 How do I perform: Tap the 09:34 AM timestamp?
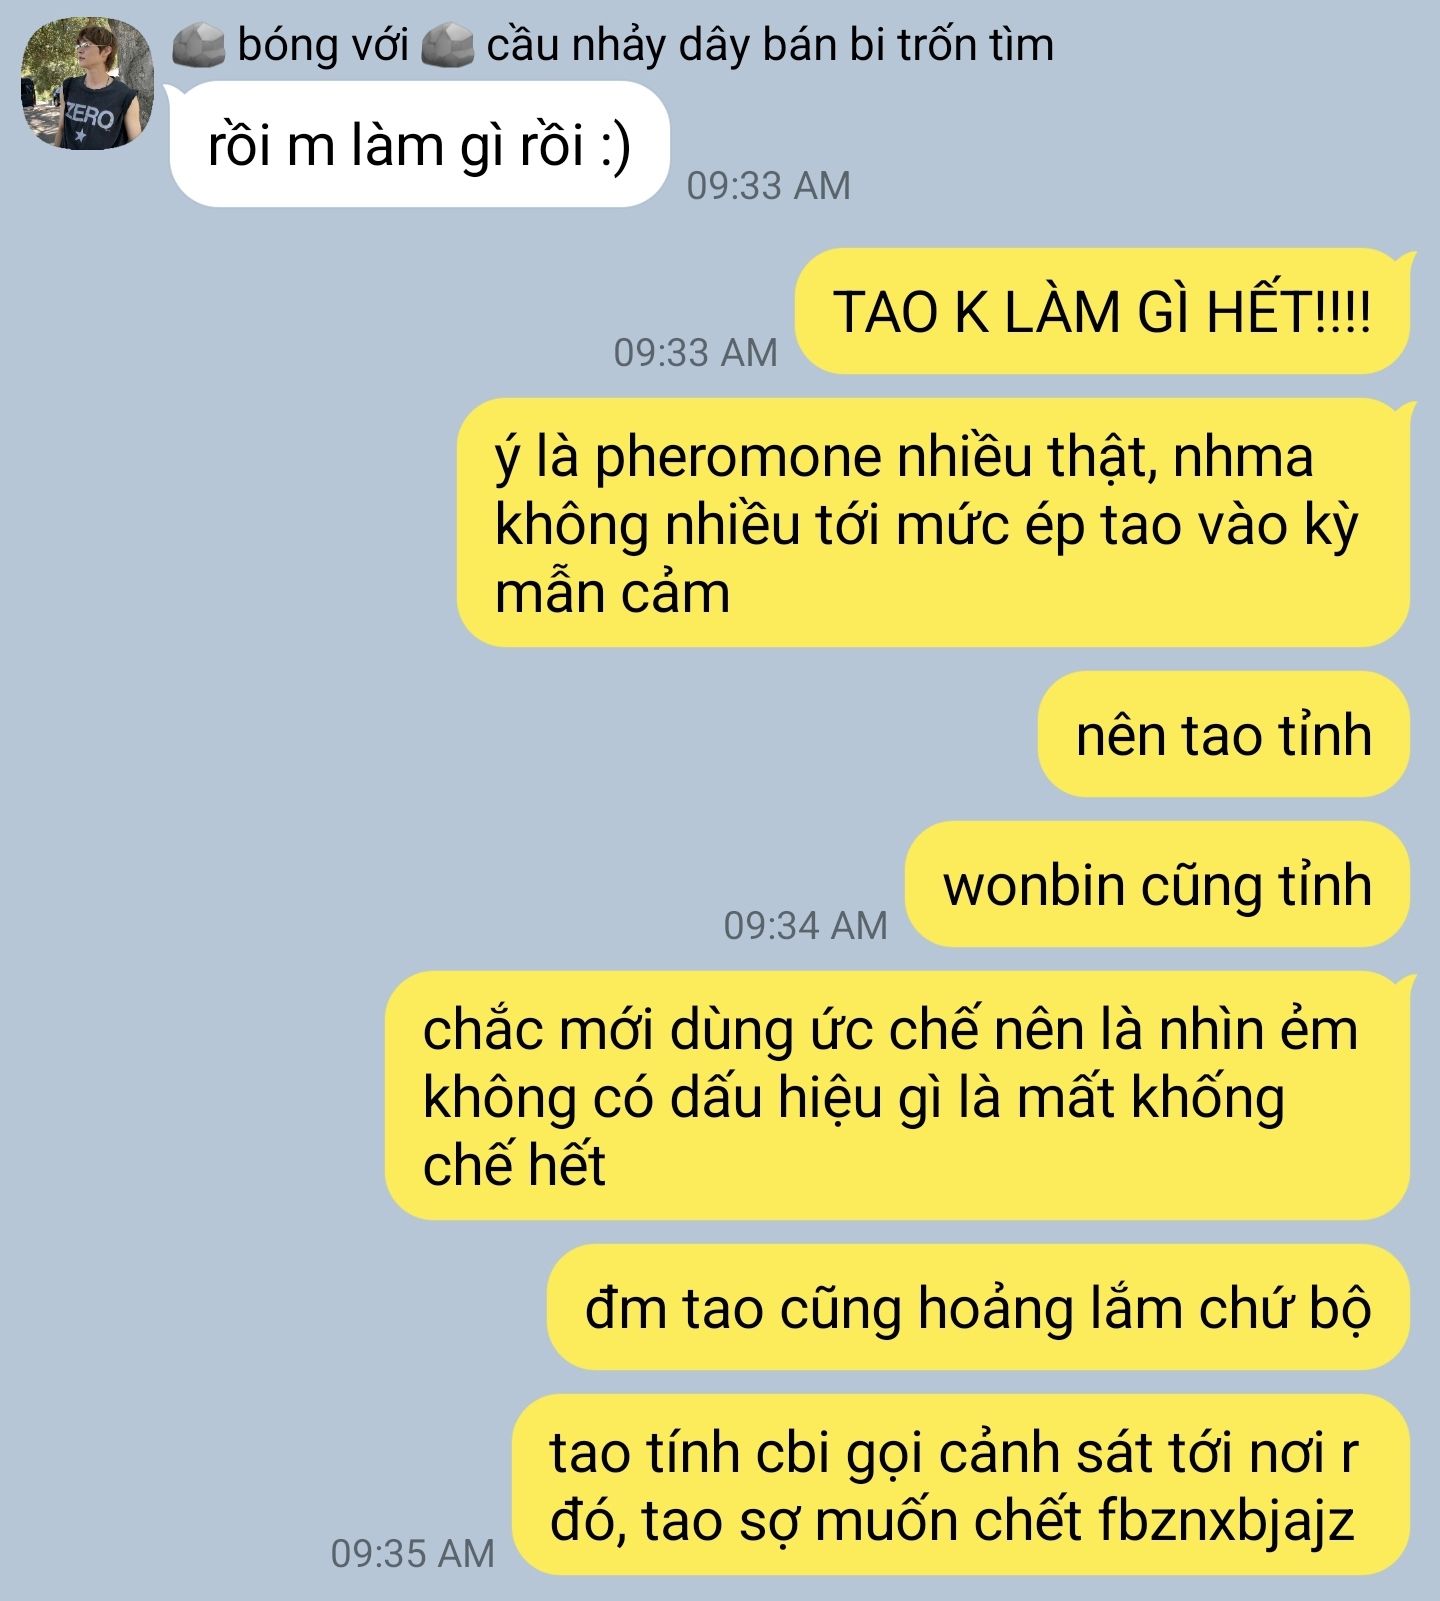[x=805, y=925]
